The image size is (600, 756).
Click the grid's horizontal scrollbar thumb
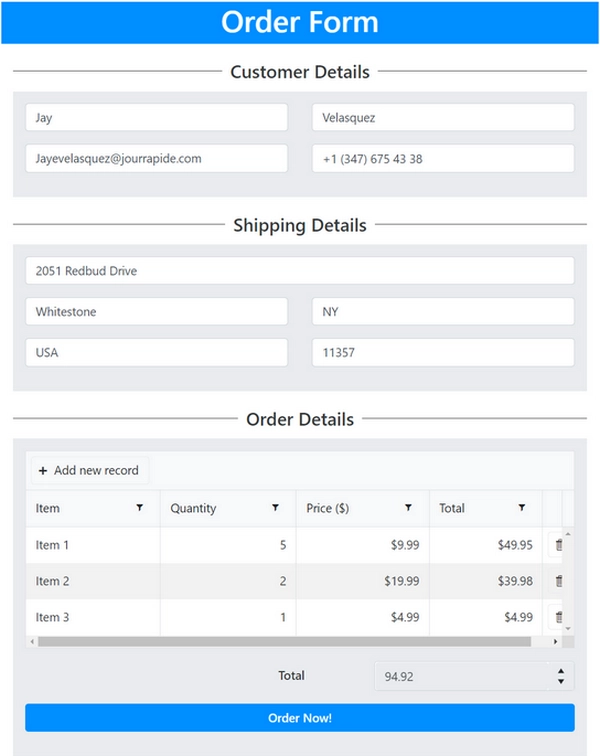[285, 642]
